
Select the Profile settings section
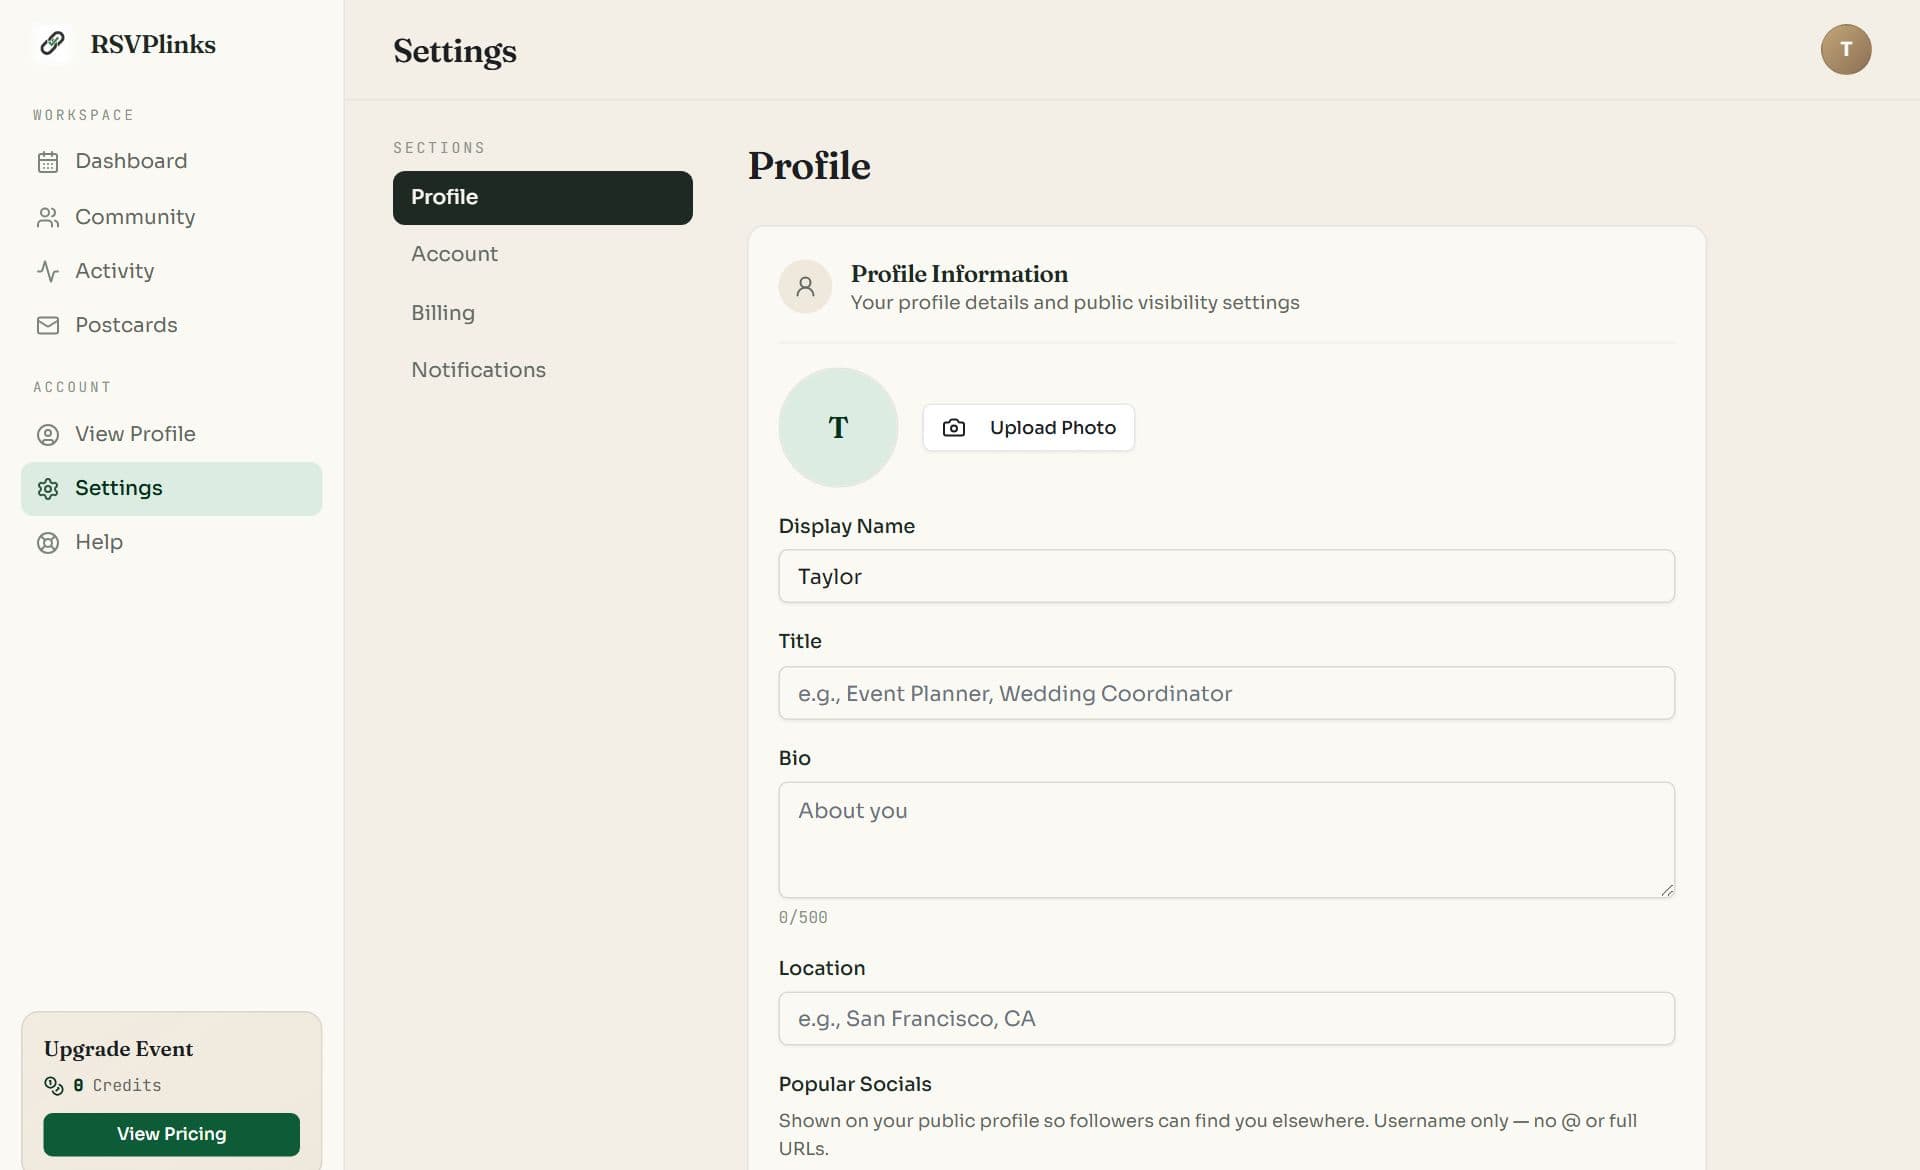[542, 197]
